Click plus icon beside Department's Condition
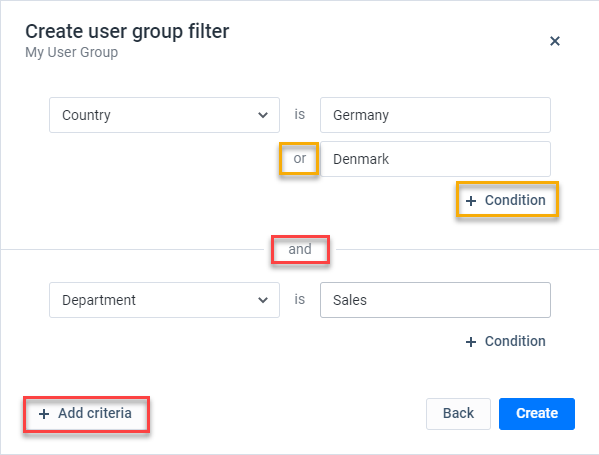The image size is (599, 455). [471, 342]
